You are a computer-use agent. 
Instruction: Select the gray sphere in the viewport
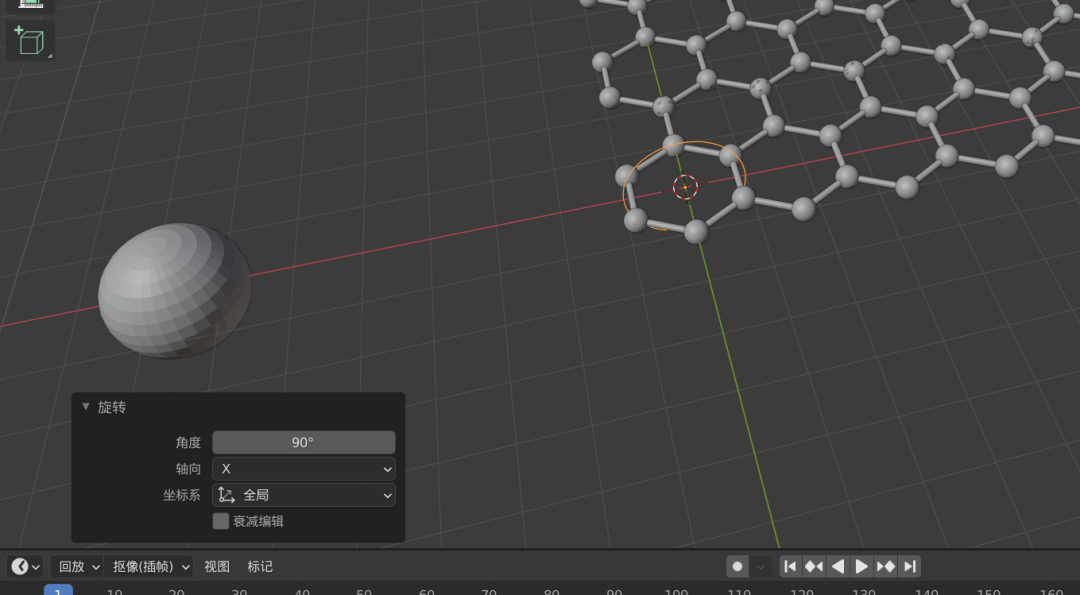(174, 290)
